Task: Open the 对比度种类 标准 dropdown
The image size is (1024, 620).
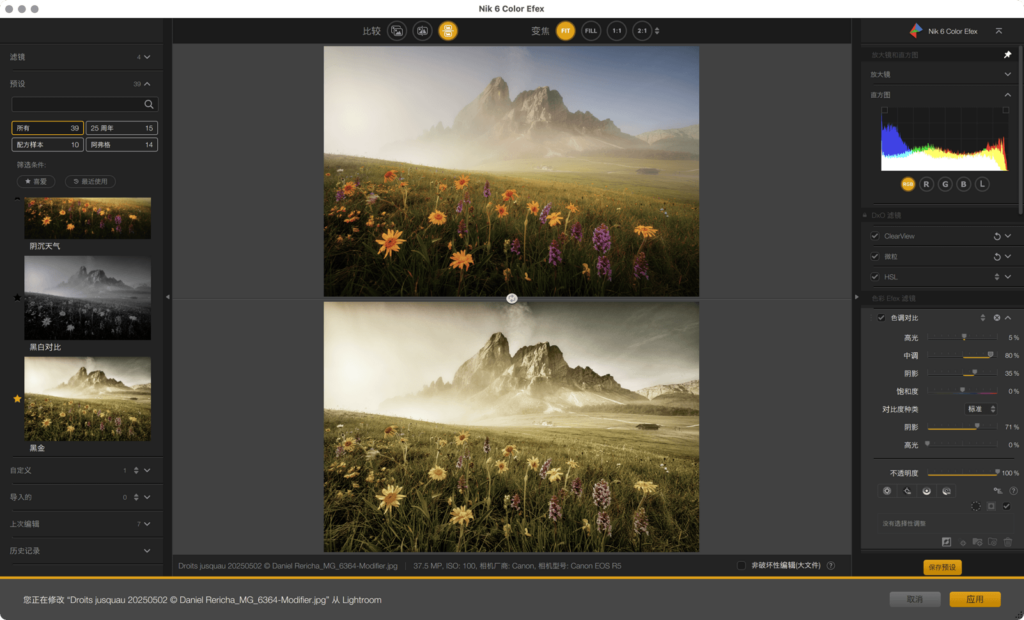Action: [981, 409]
